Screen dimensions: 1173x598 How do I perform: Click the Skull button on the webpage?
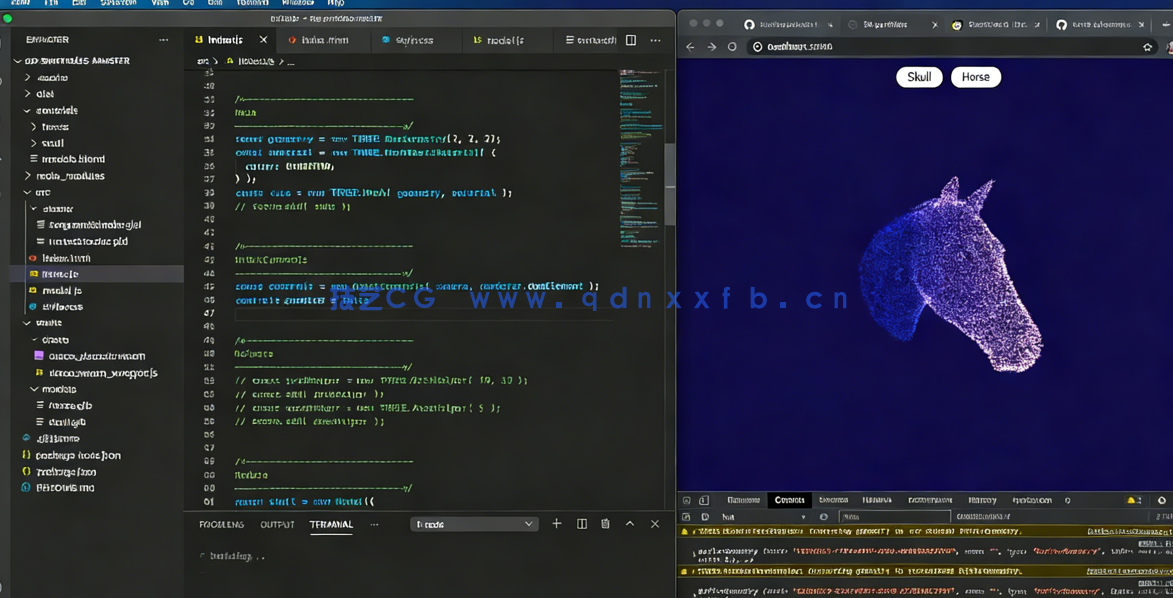point(918,76)
